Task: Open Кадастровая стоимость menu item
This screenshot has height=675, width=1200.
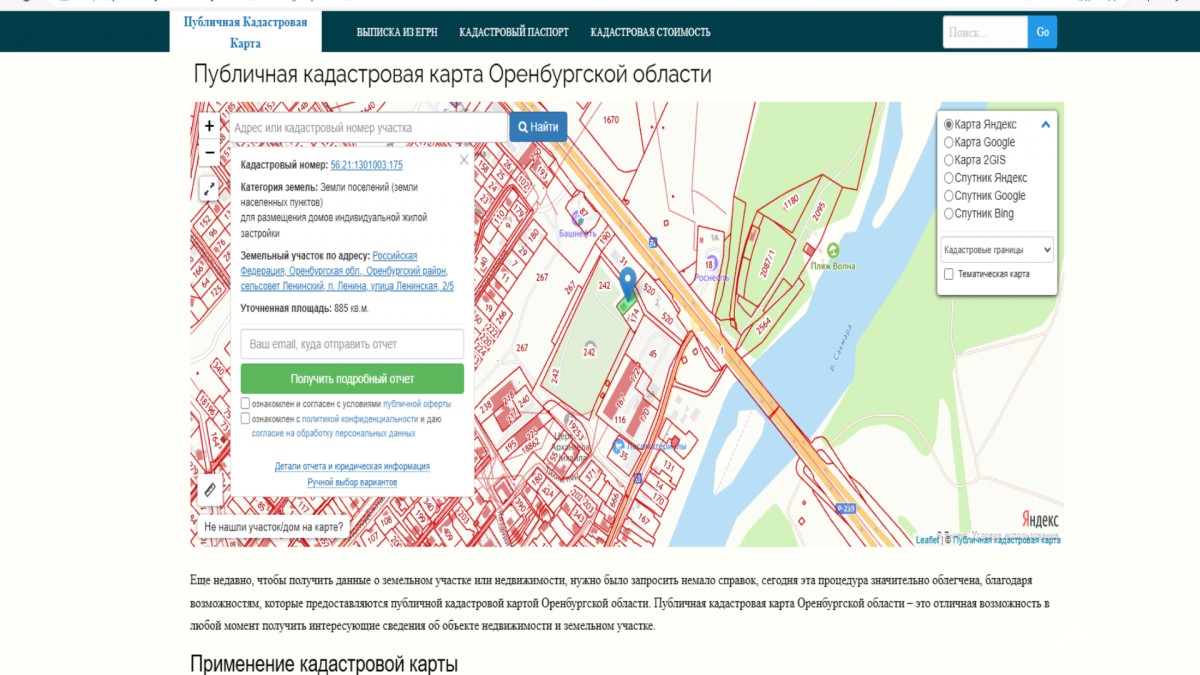Action: 650,32
